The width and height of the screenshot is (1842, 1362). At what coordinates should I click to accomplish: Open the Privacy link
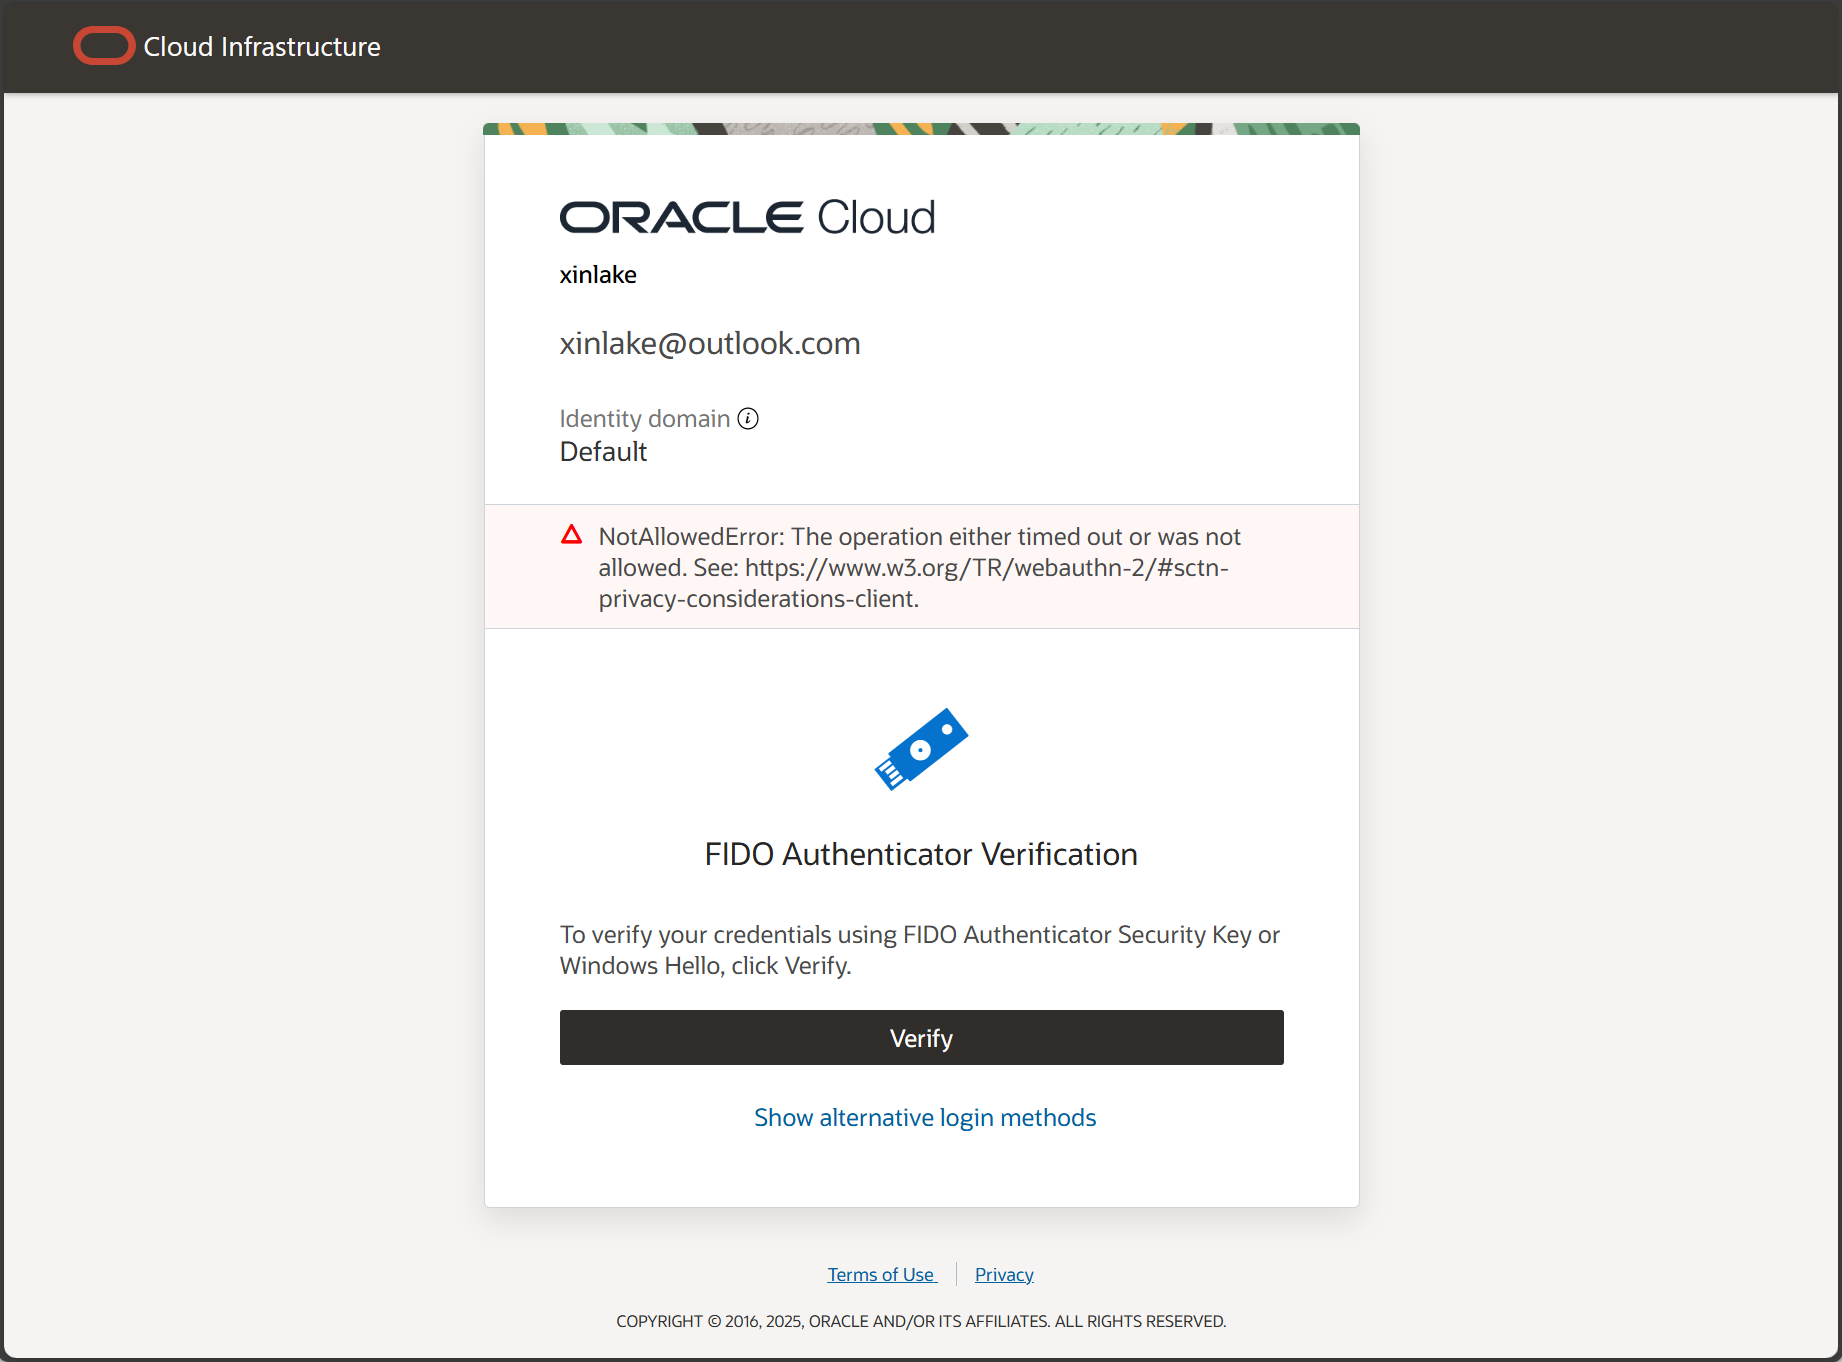(x=1004, y=1275)
